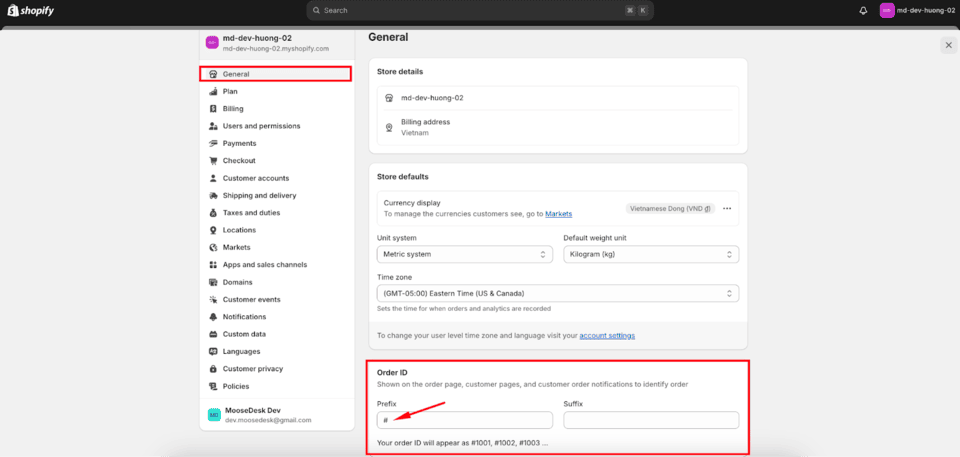Open the Default weight unit dropdown
Image resolution: width=960 pixels, height=457 pixels.
[651, 254]
